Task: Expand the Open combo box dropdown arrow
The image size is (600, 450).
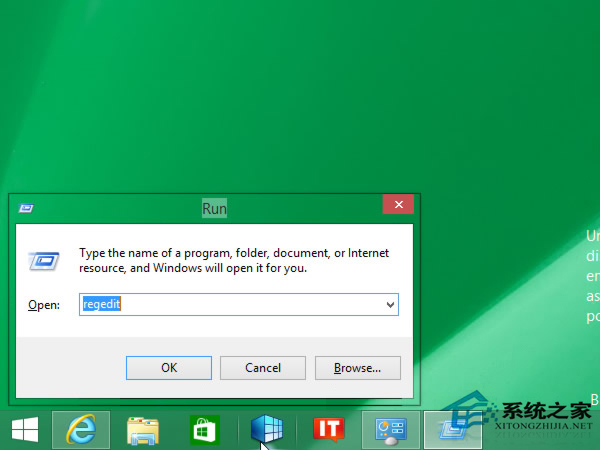Action: (390, 304)
